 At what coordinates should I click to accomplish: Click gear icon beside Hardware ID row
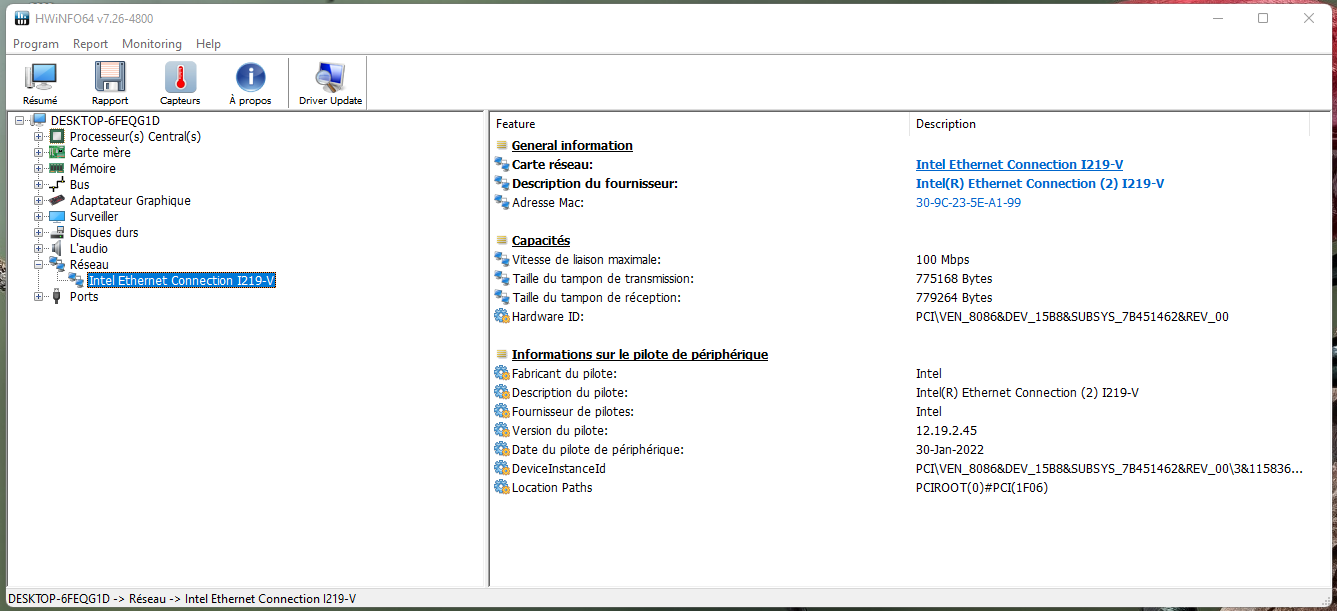click(x=502, y=316)
